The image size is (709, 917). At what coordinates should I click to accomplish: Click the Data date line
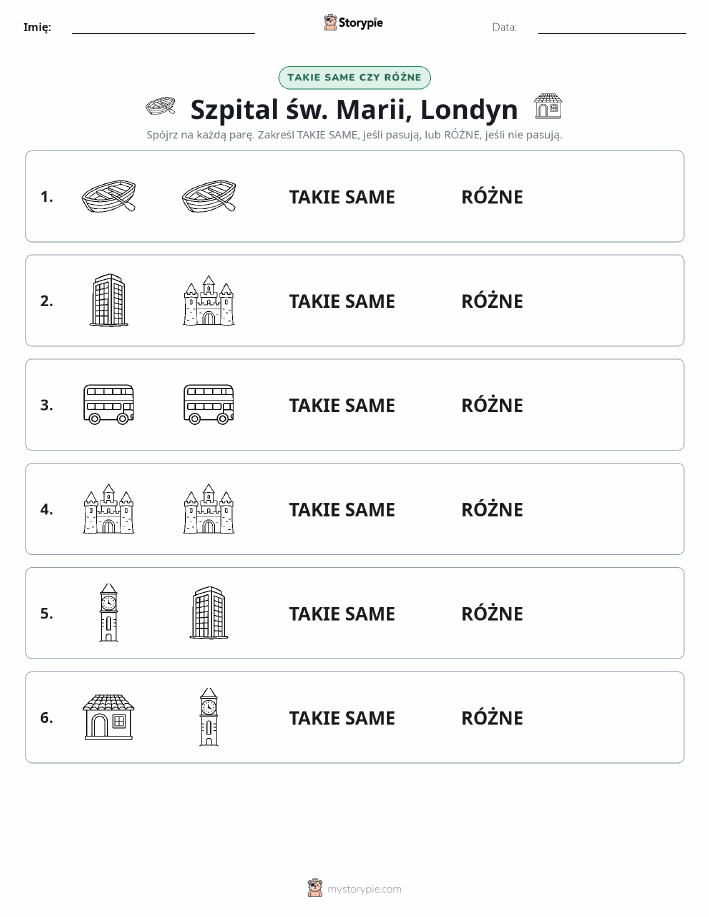coord(612,28)
